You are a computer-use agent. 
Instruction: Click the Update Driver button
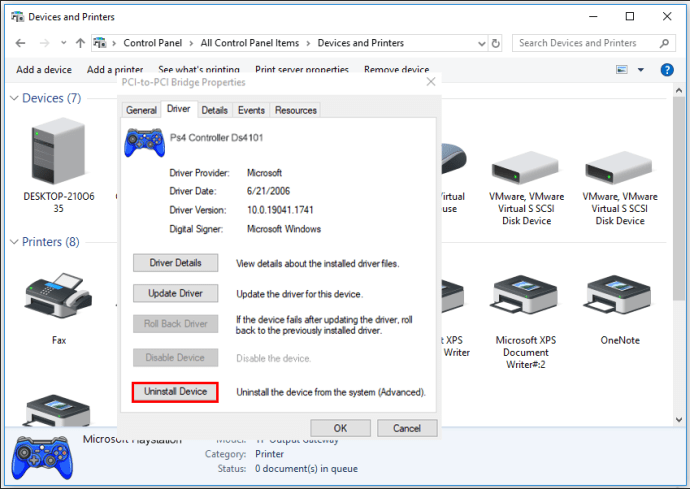coord(175,293)
